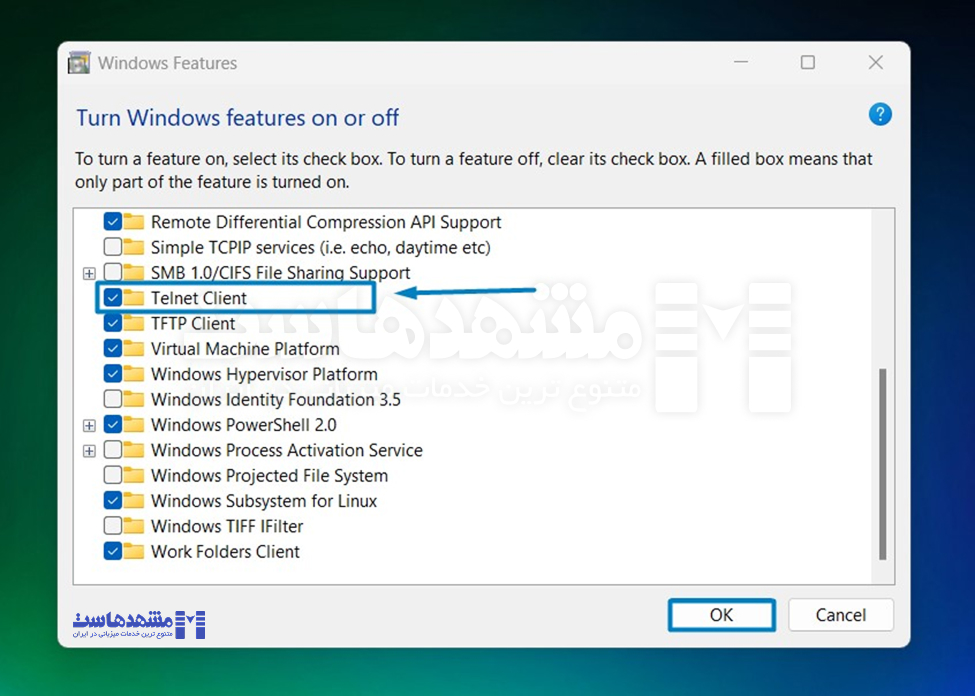Check SMB 1.0/CIFS File Sharing Support box
Screen dimensions: 975x696
pos(113,272)
